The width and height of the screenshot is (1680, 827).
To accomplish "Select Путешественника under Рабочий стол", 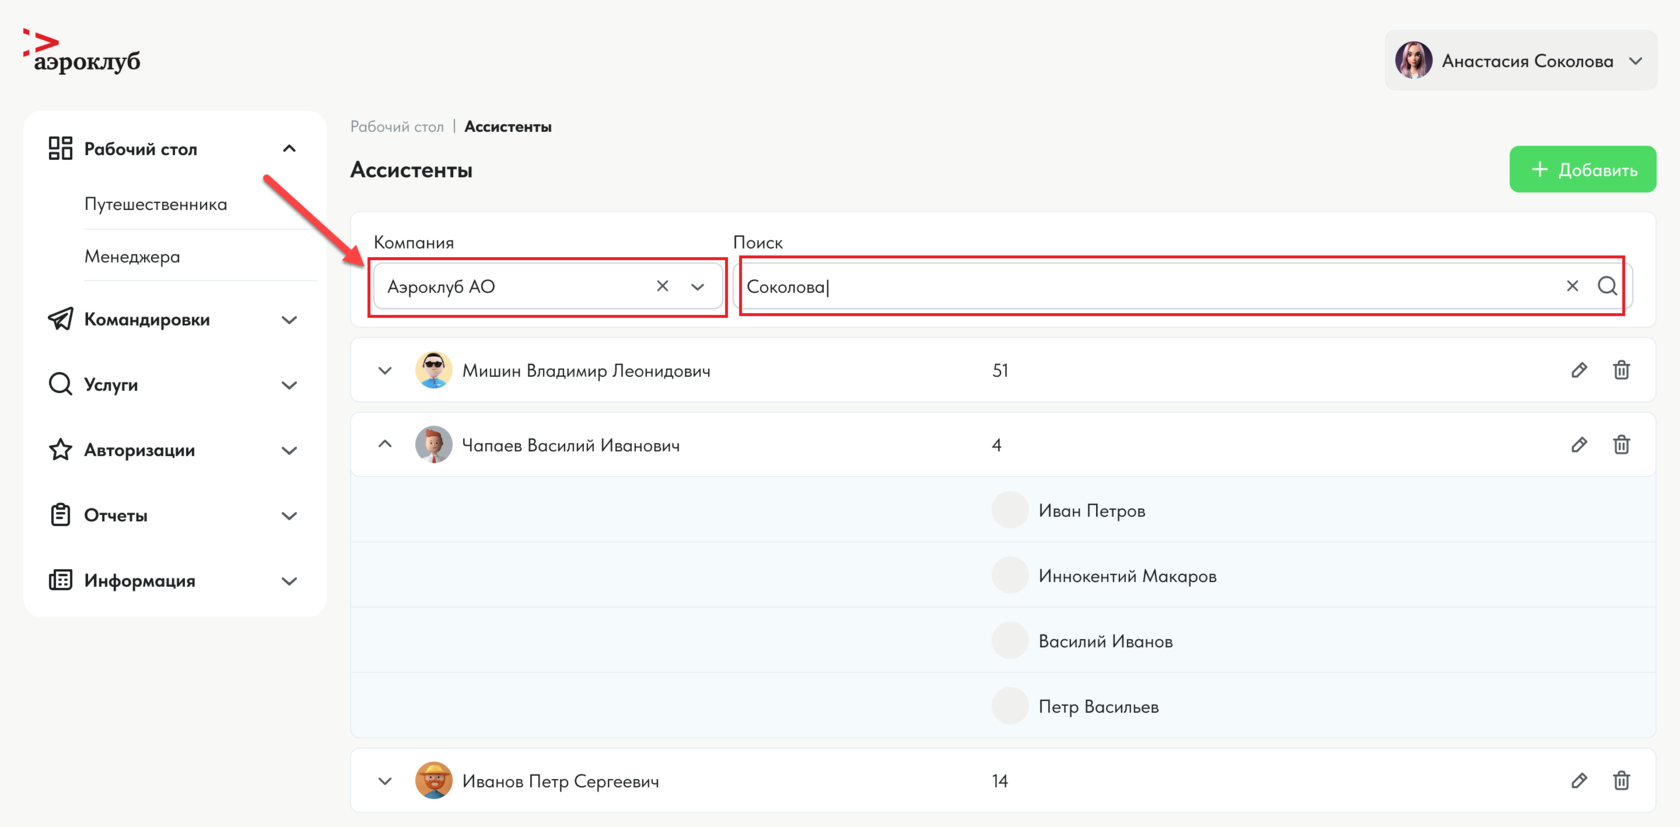I will point(156,204).
